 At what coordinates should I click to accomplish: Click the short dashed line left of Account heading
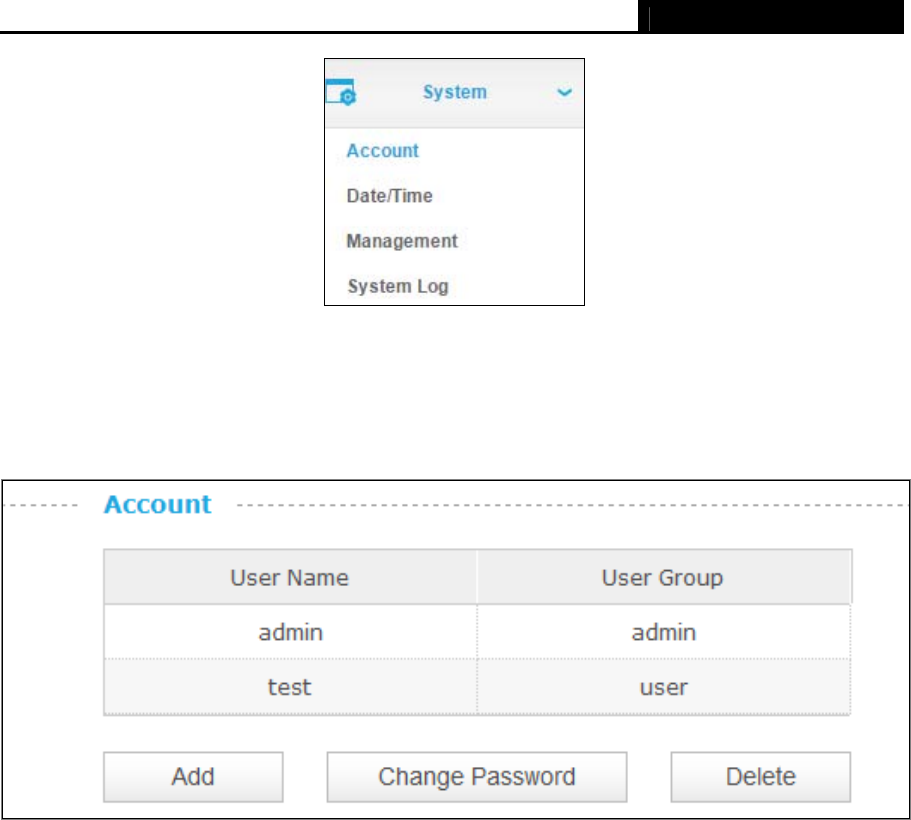(44, 505)
